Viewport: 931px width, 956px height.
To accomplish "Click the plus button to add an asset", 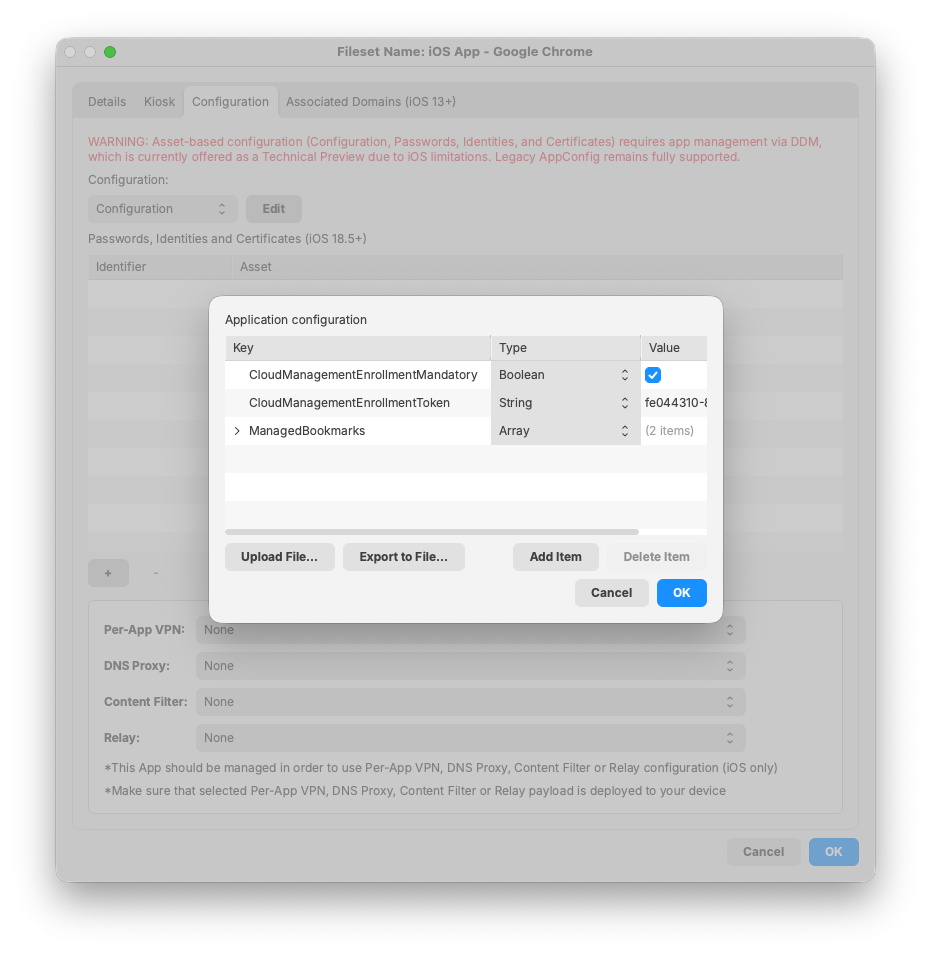I will tap(108, 573).
